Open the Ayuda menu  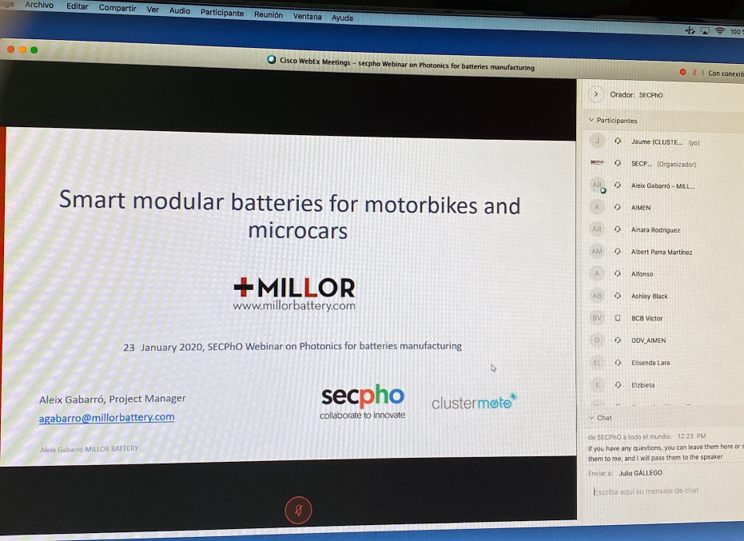pos(342,18)
